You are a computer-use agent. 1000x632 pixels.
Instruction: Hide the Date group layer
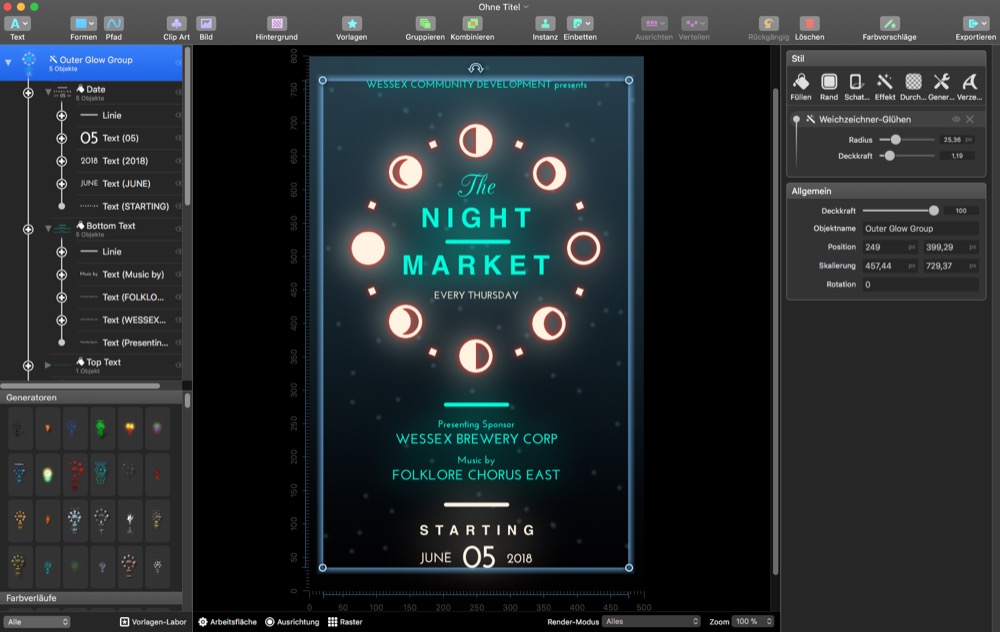[179, 92]
